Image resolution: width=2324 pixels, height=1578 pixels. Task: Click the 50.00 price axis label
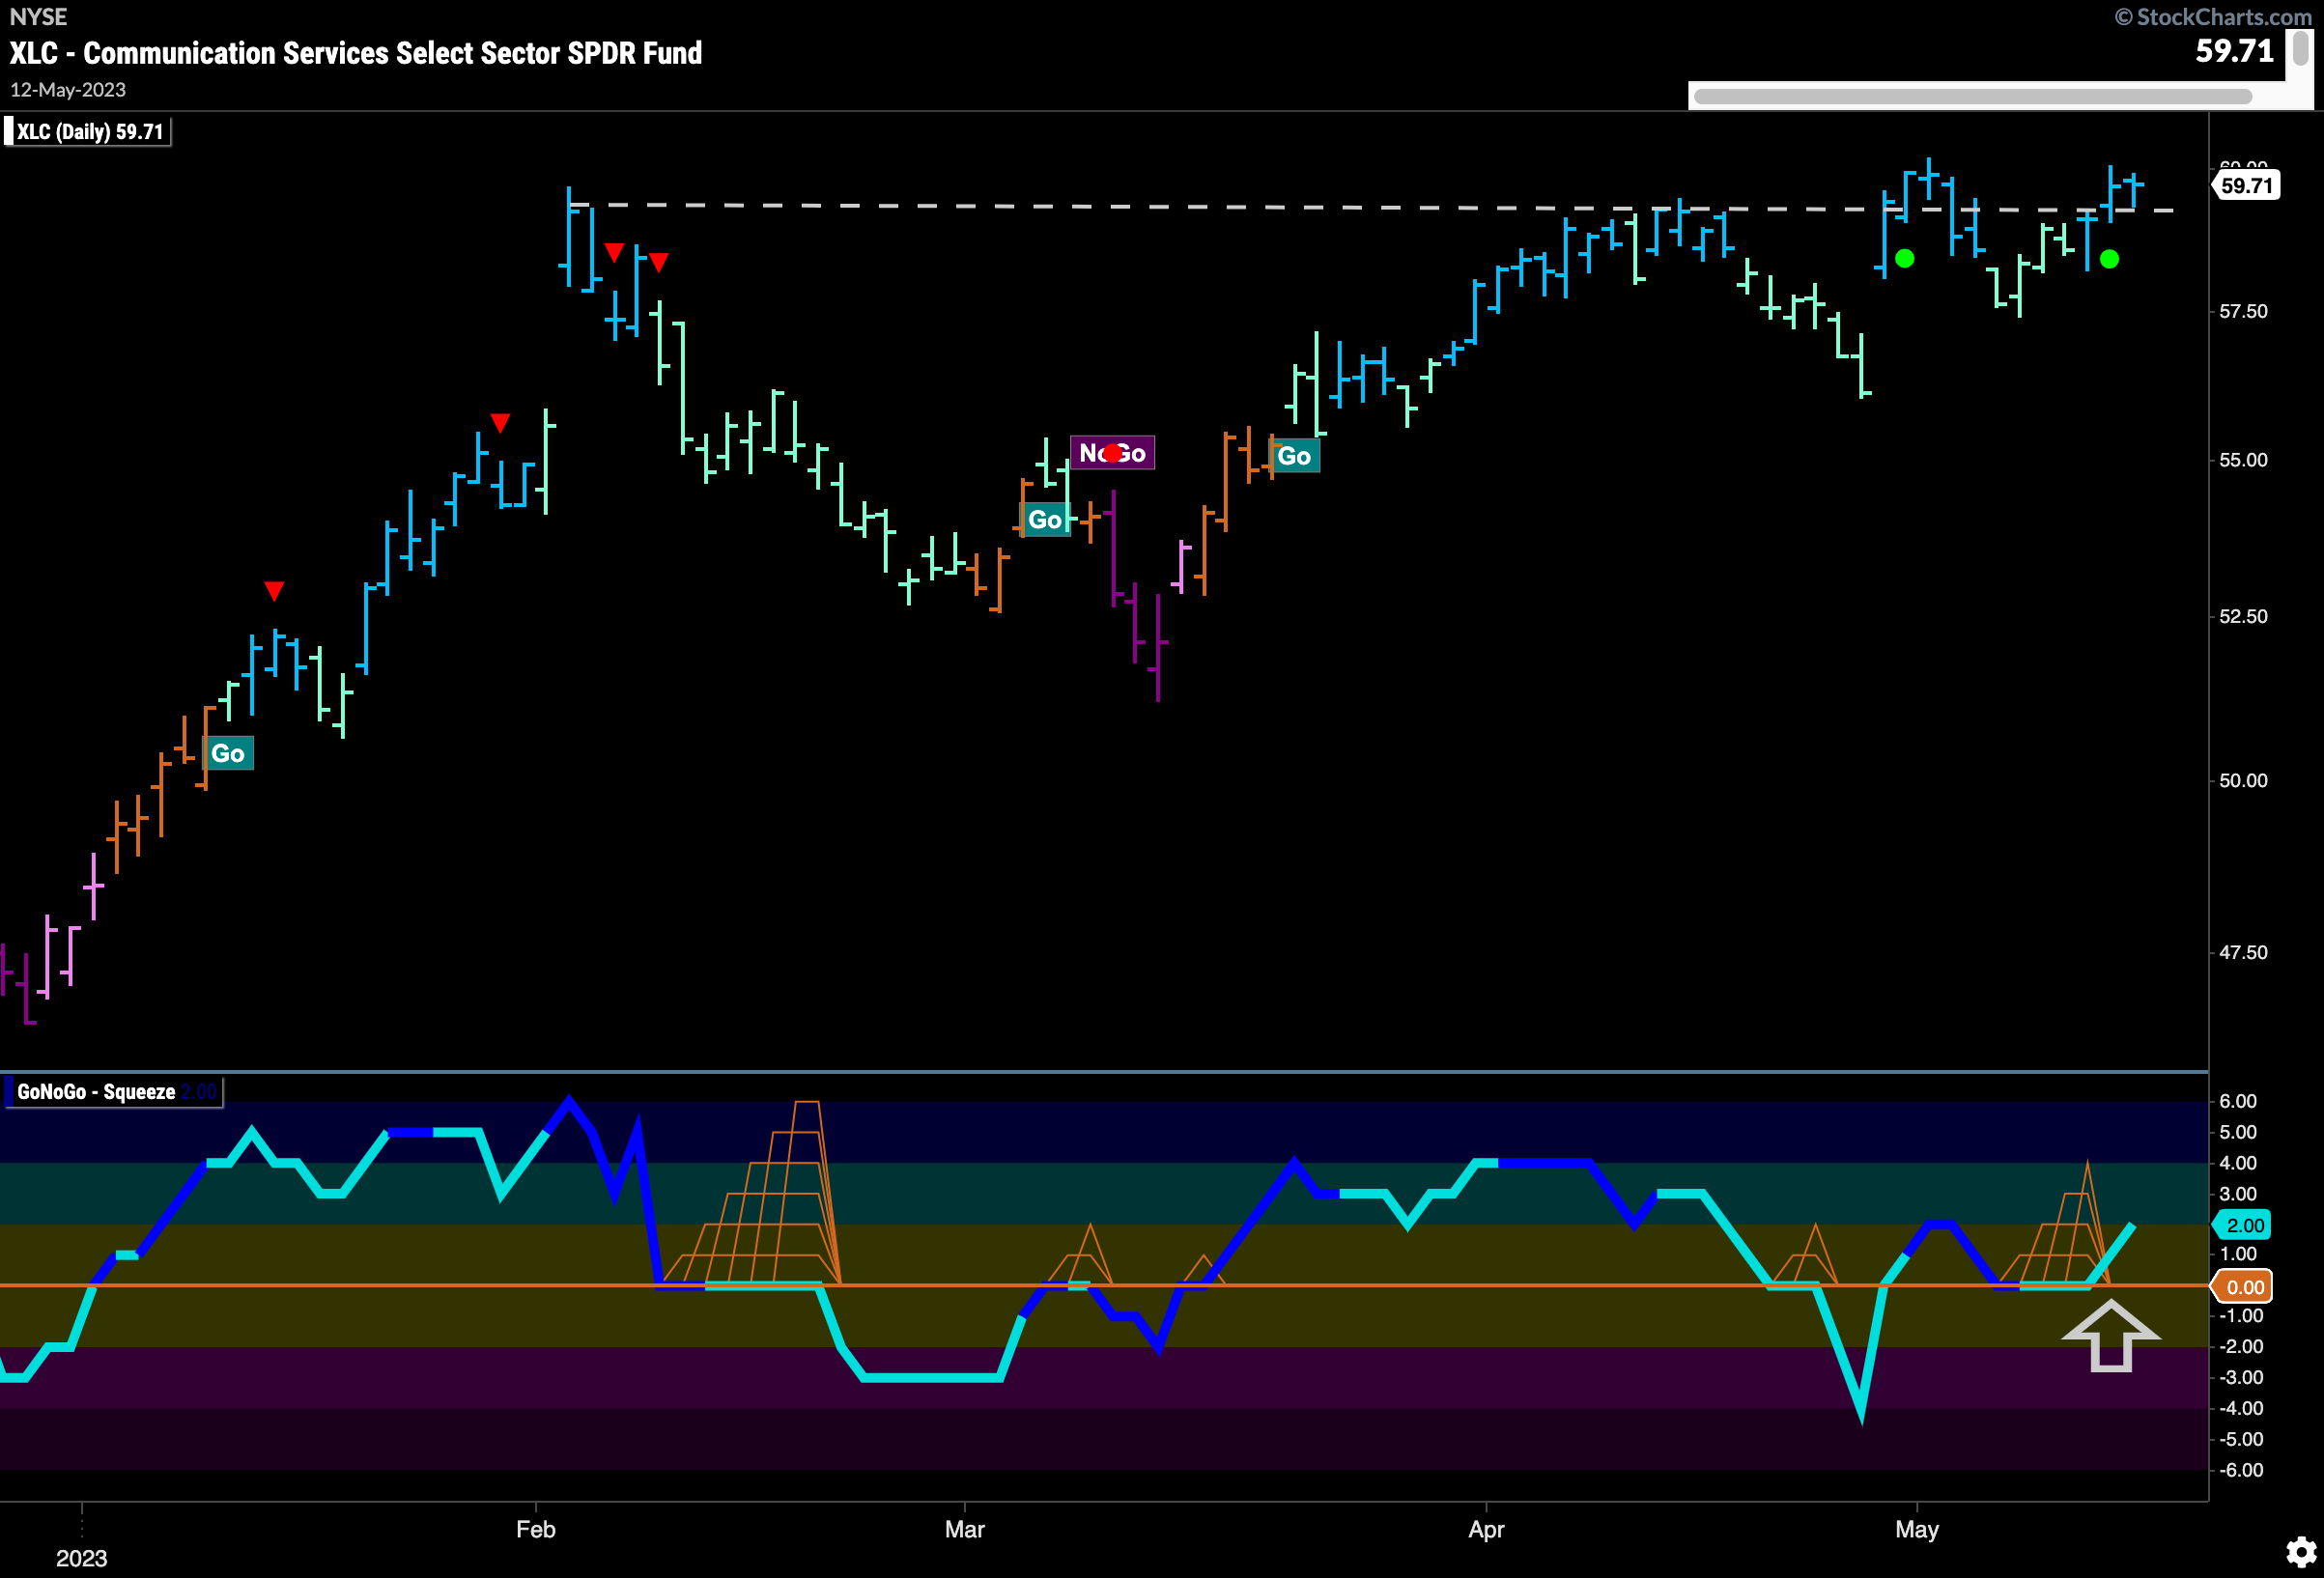(x=2243, y=781)
